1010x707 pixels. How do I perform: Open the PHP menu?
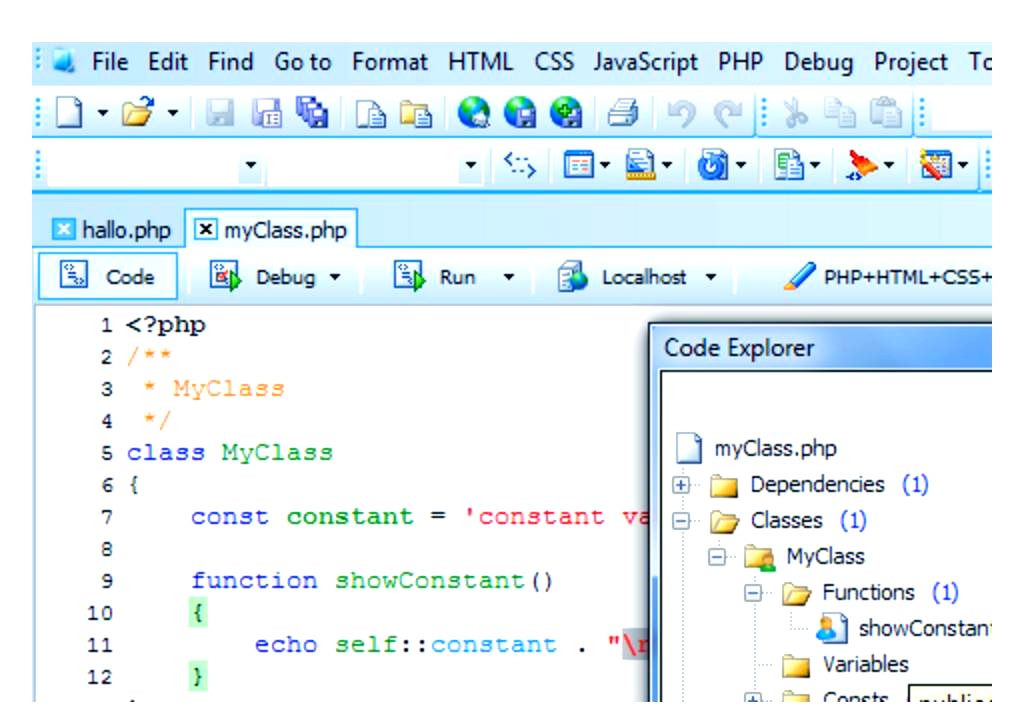pyautogui.click(x=740, y=62)
